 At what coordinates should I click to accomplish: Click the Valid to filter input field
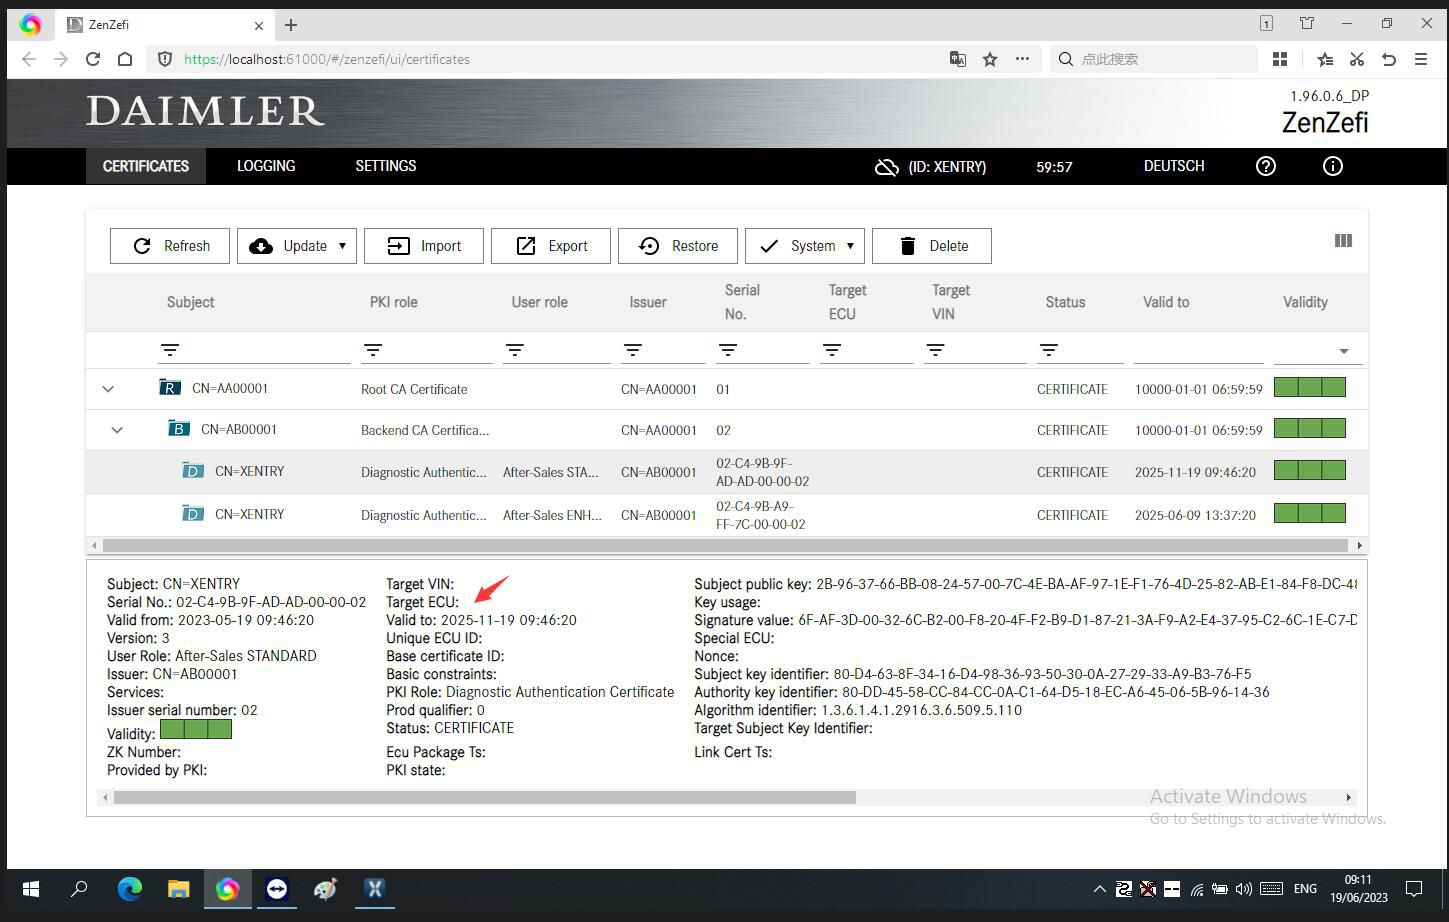click(x=1199, y=350)
